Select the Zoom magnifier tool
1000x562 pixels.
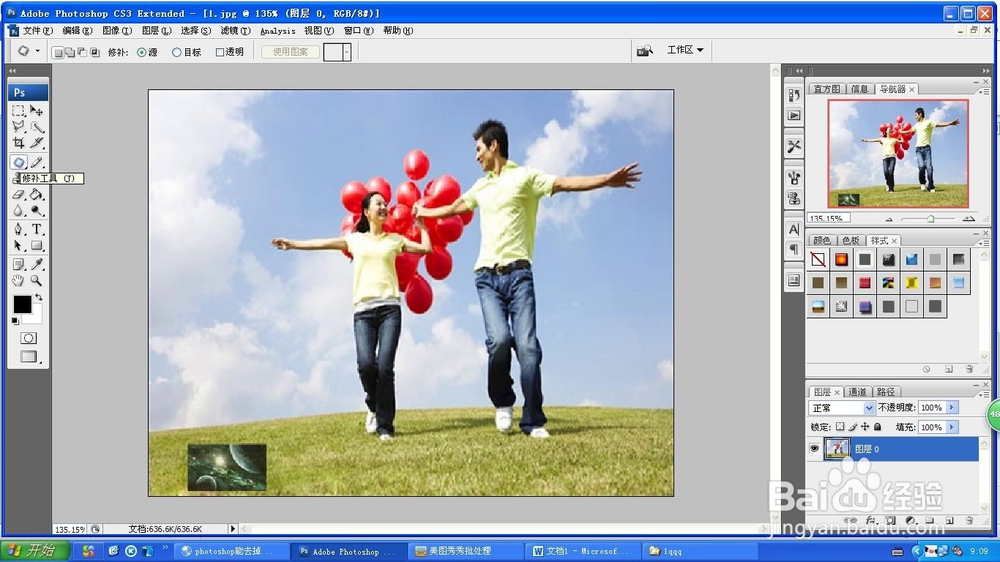37,280
